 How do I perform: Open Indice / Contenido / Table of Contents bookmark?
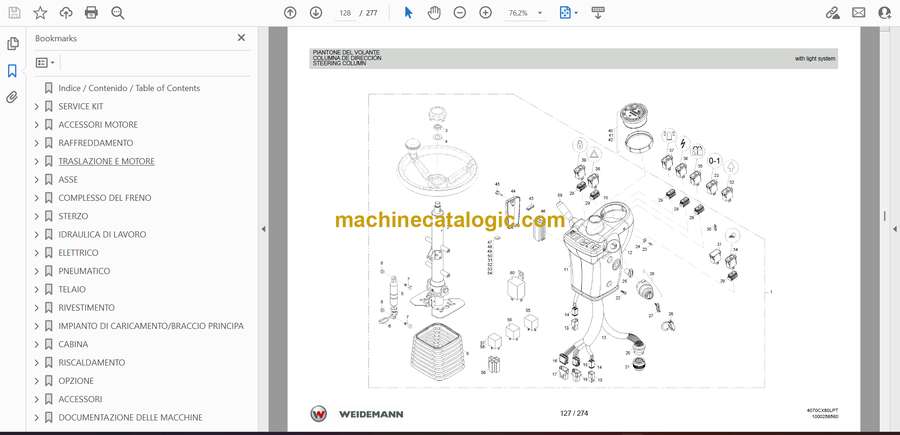click(x=129, y=88)
